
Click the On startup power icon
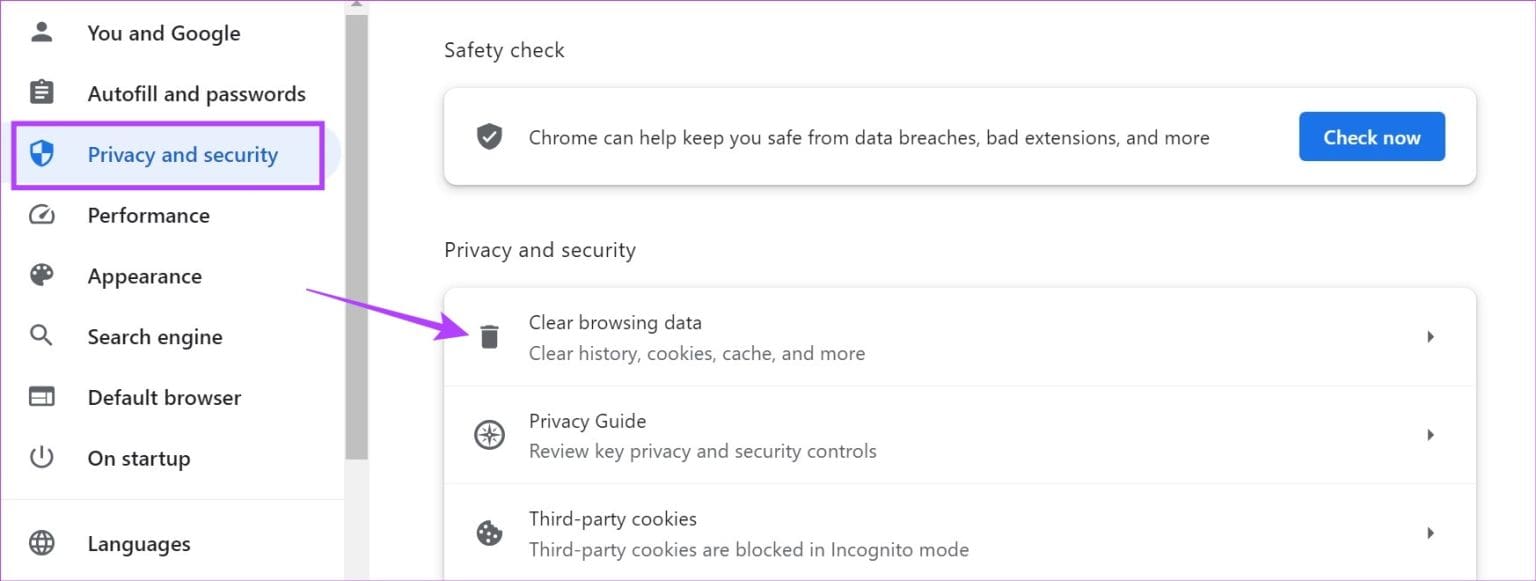(x=41, y=457)
